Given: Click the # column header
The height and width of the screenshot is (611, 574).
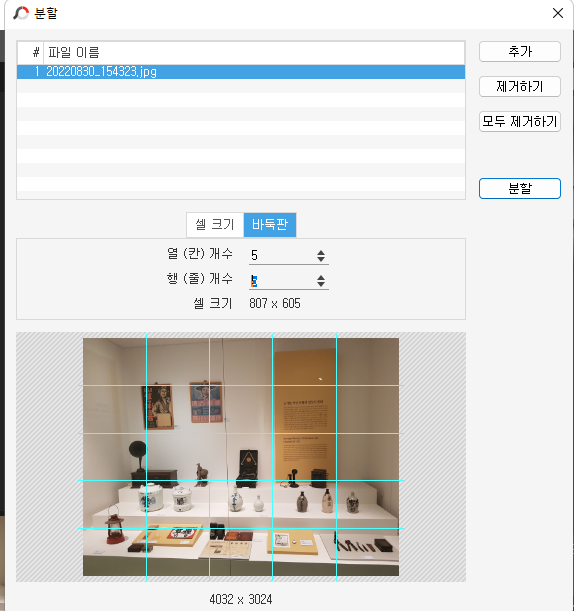Looking at the screenshot, I should pyautogui.click(x=31, y=53).
